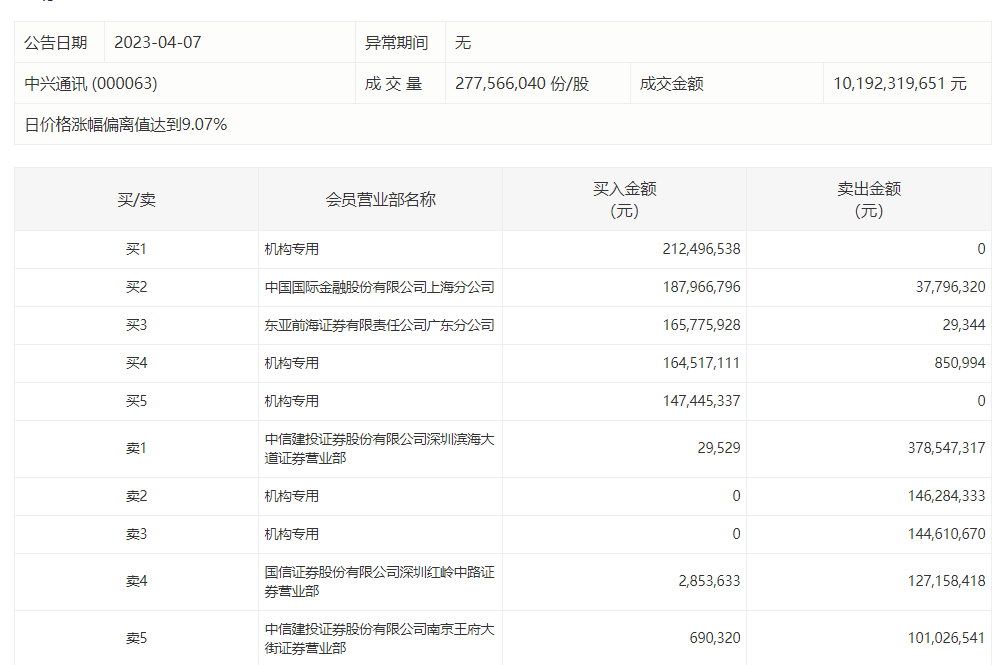The image size is (1004, 665).
Task: Select volume value 277,566,040 份/股
Action: point(522,83)
